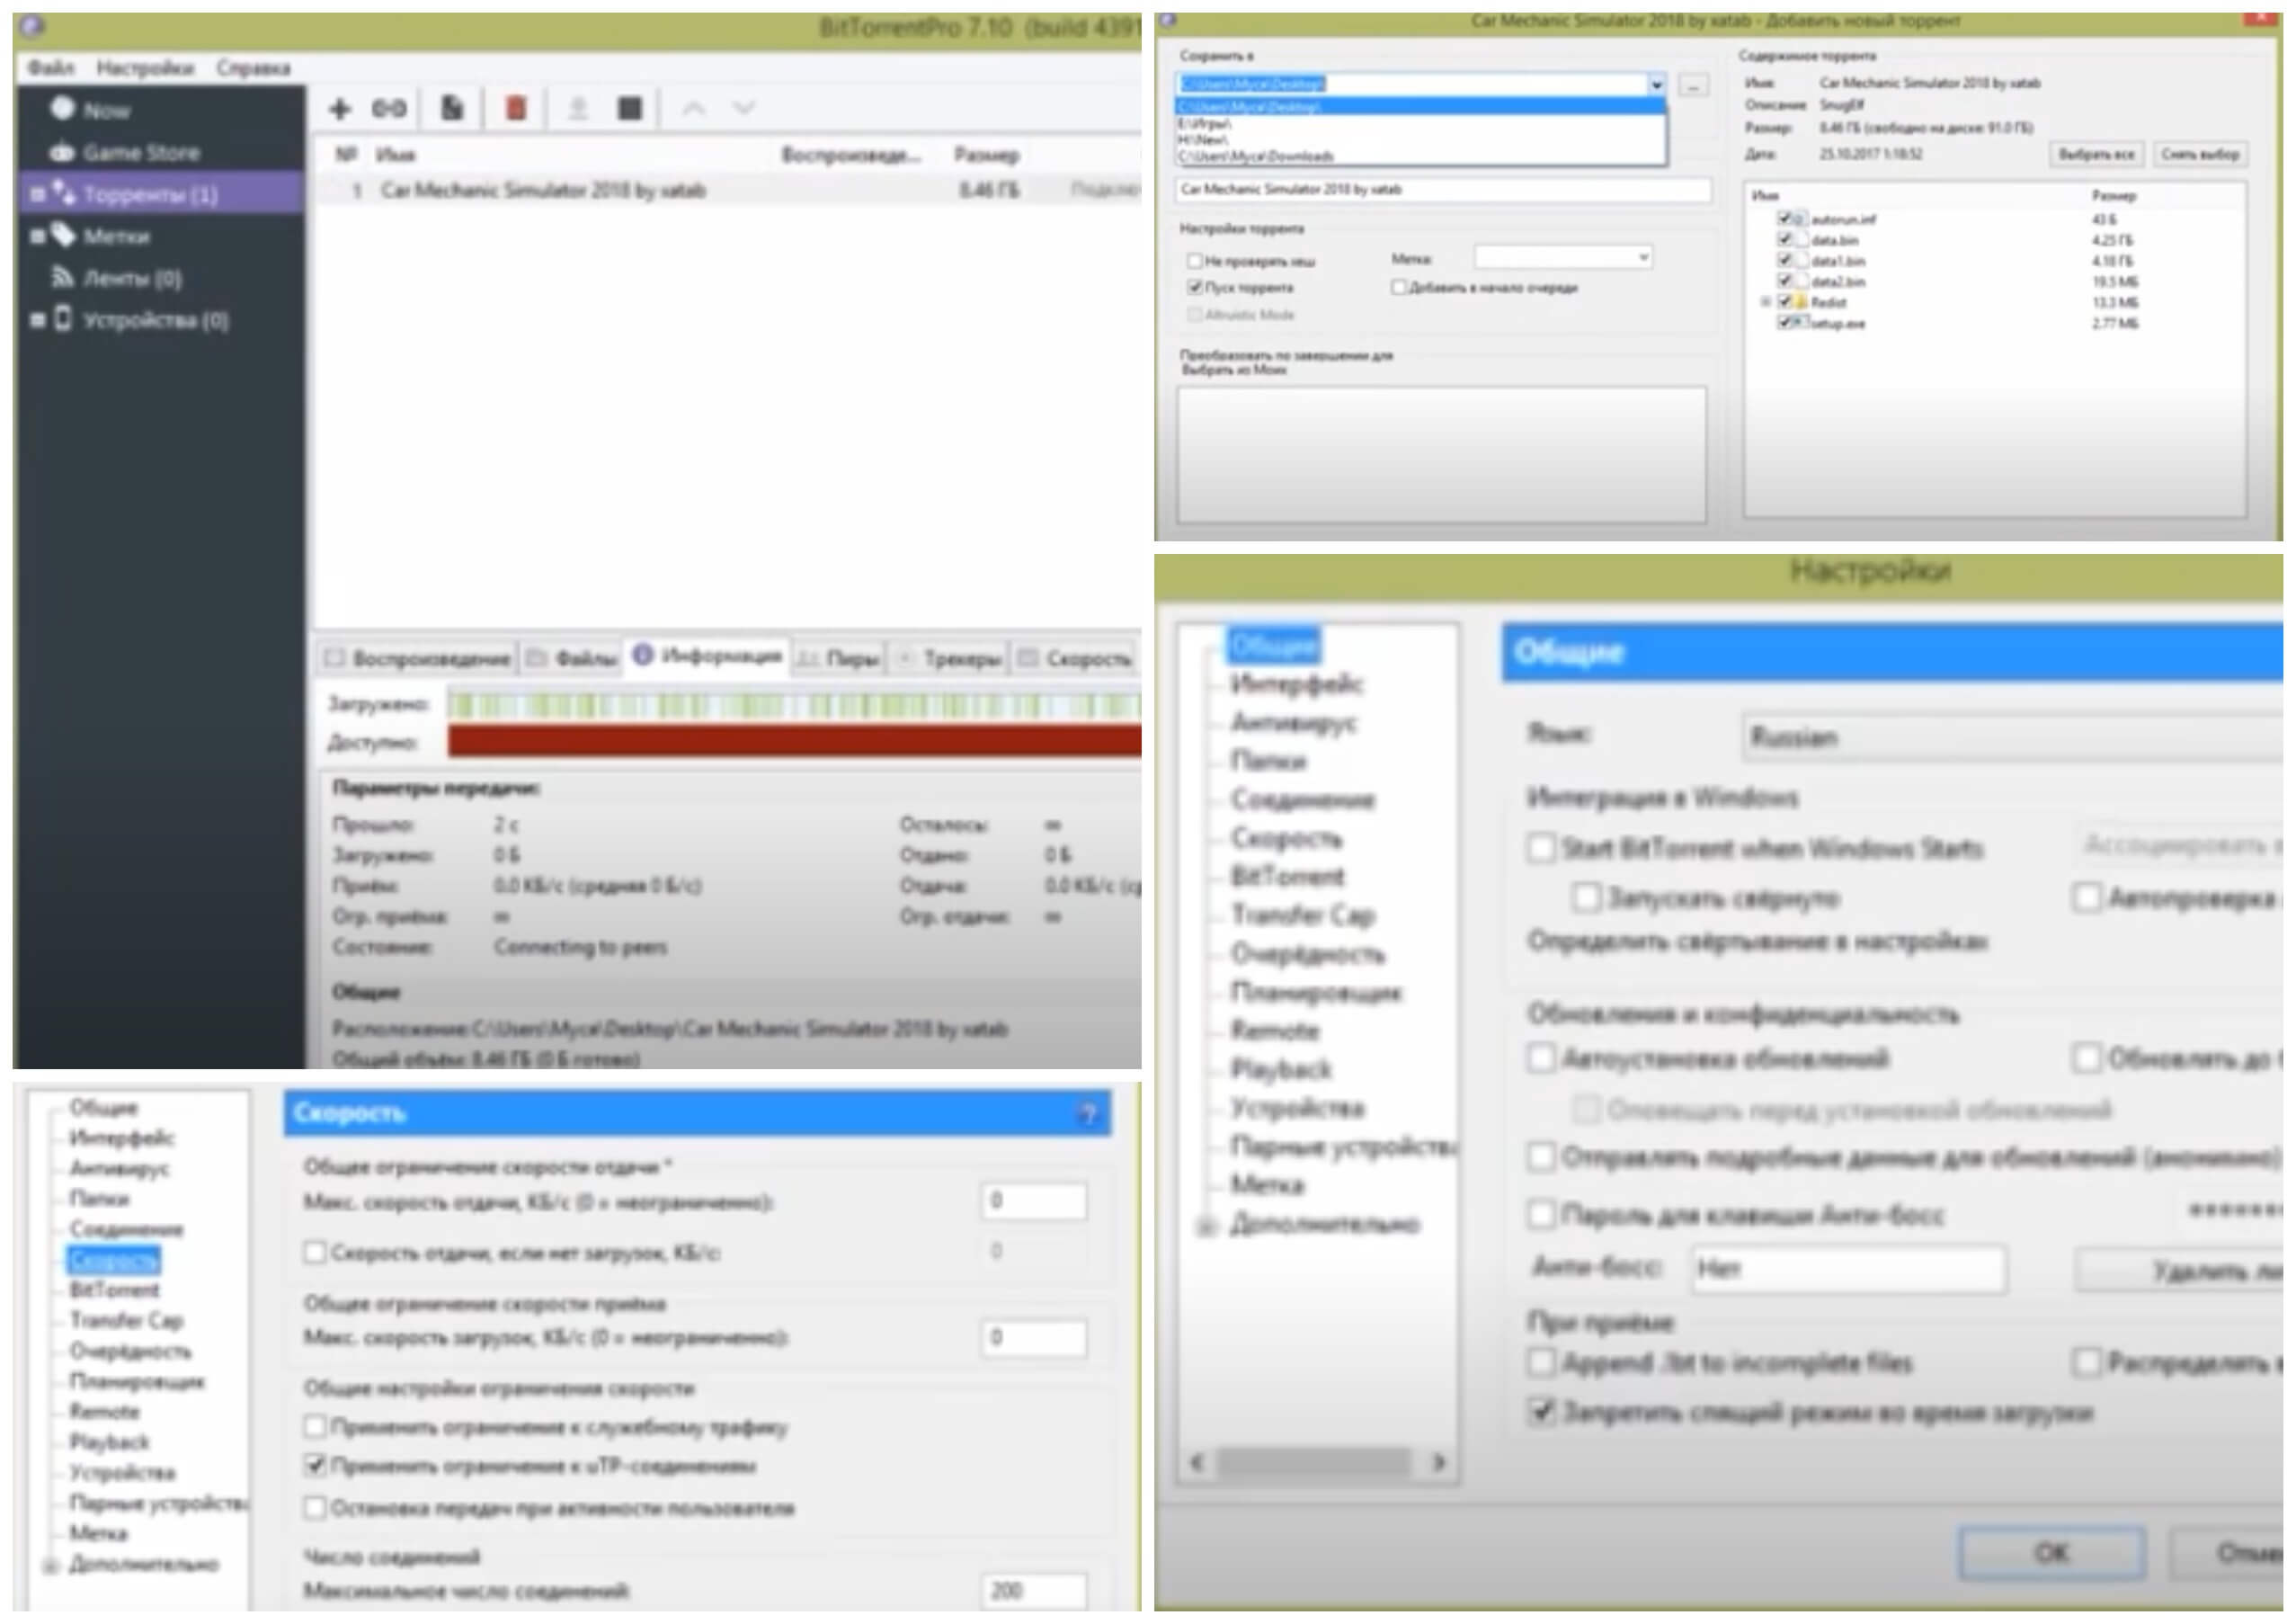The image size is (2296, 1624).
Task: Click the Анти-босс hotkey field
Action: [x=1848, y=1269]
